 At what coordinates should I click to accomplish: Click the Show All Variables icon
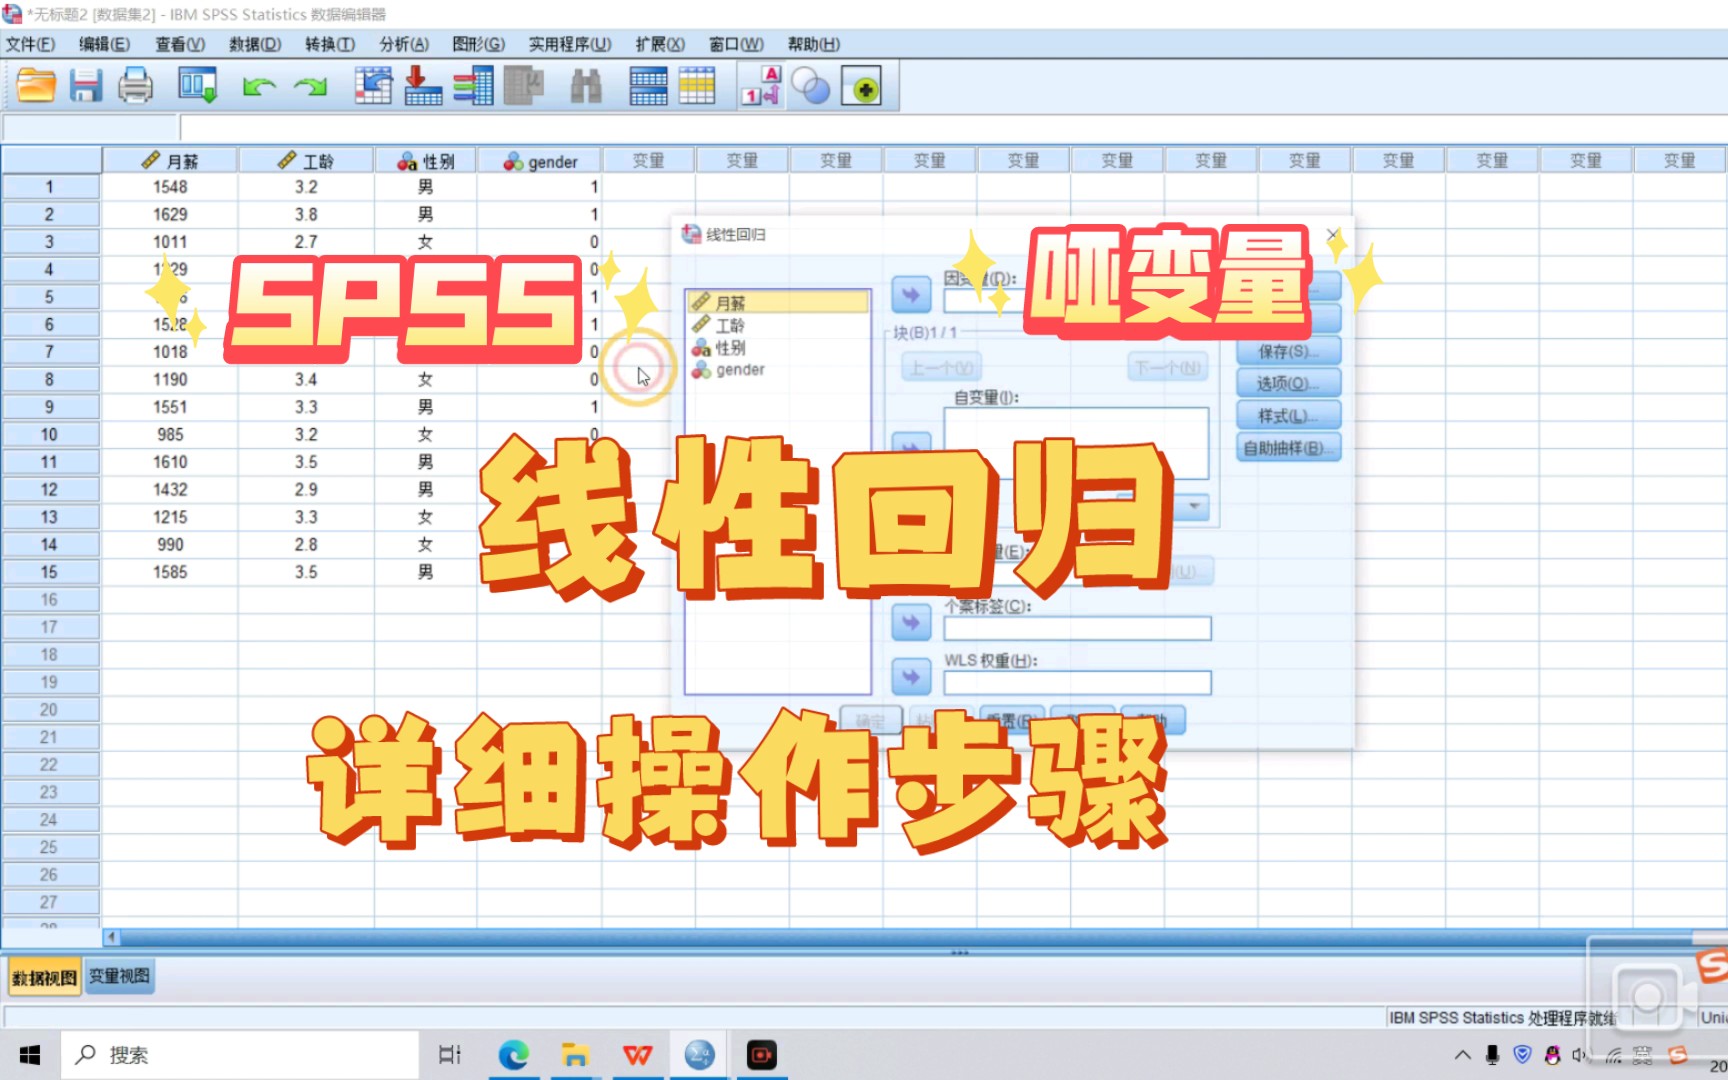[862, 87]
